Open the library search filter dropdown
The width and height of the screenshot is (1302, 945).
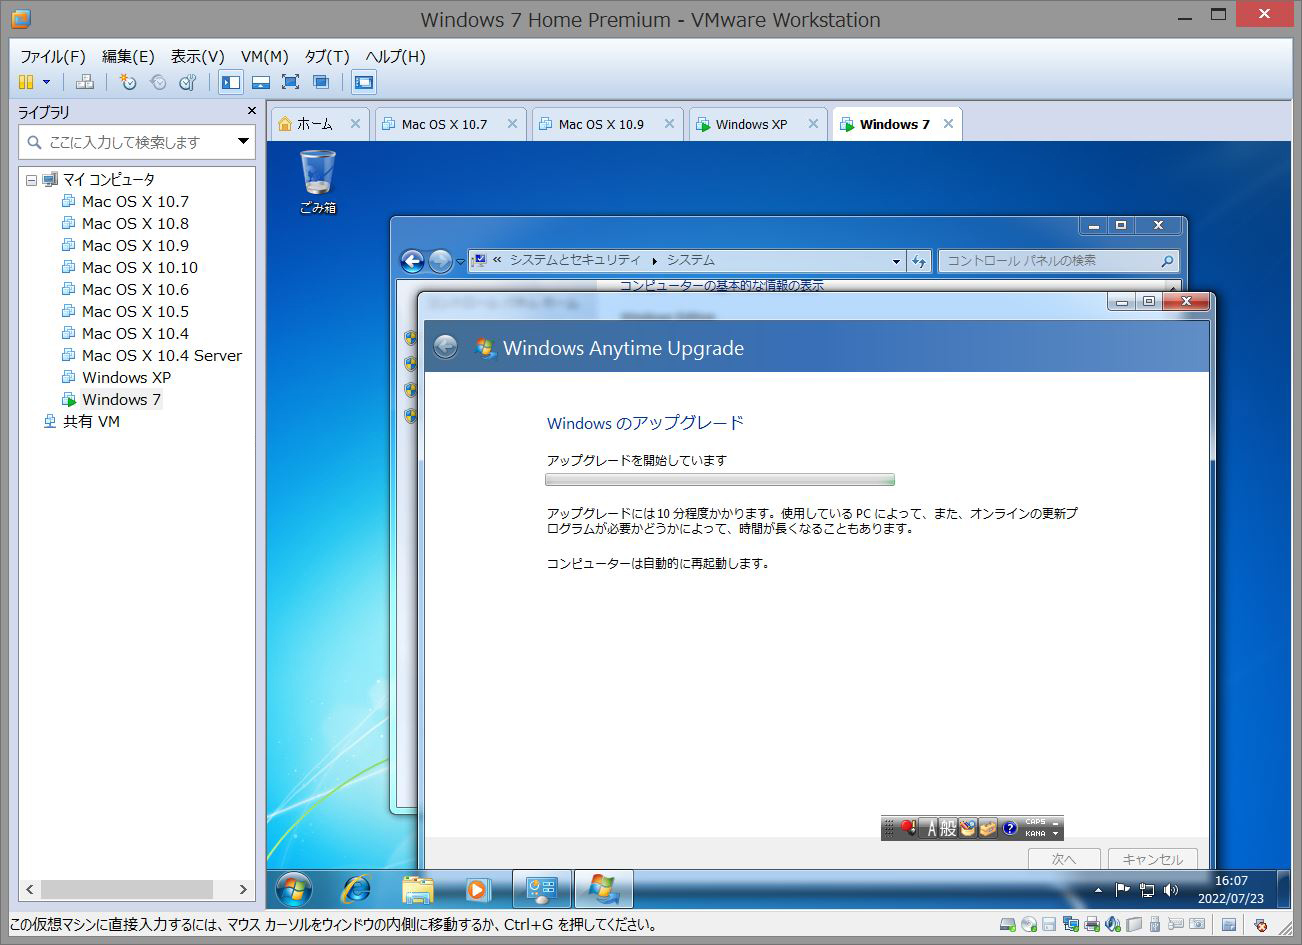tap(243, 142)
